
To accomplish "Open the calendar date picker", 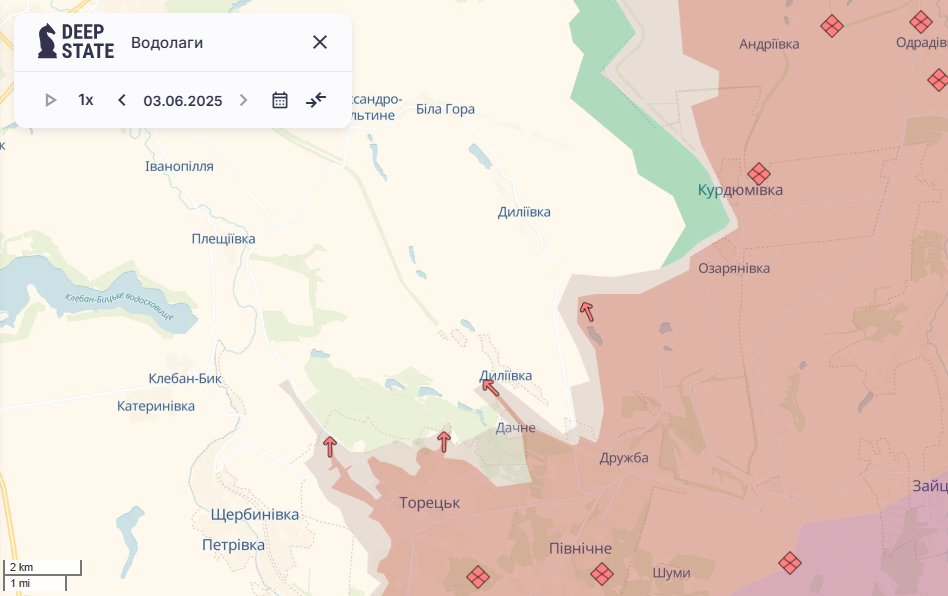I will pyautogui.click(x=280, y=100).
